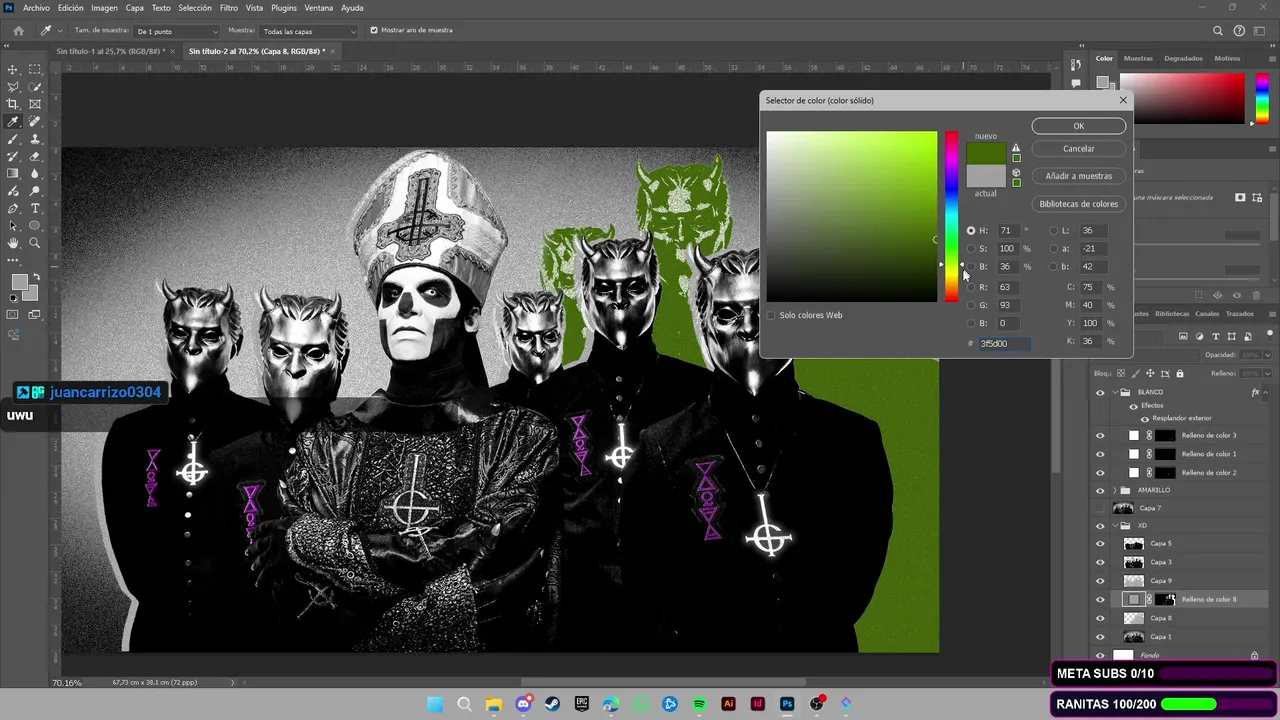Open Discord from the taskbar
This screenshot has width=1280, height=720.
pos(523,704)
